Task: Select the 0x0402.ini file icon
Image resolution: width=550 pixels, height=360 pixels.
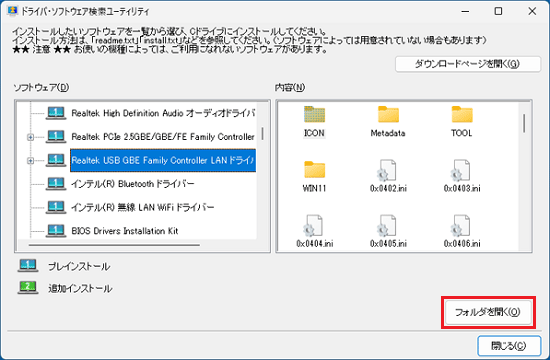Action: coord(388,170)
